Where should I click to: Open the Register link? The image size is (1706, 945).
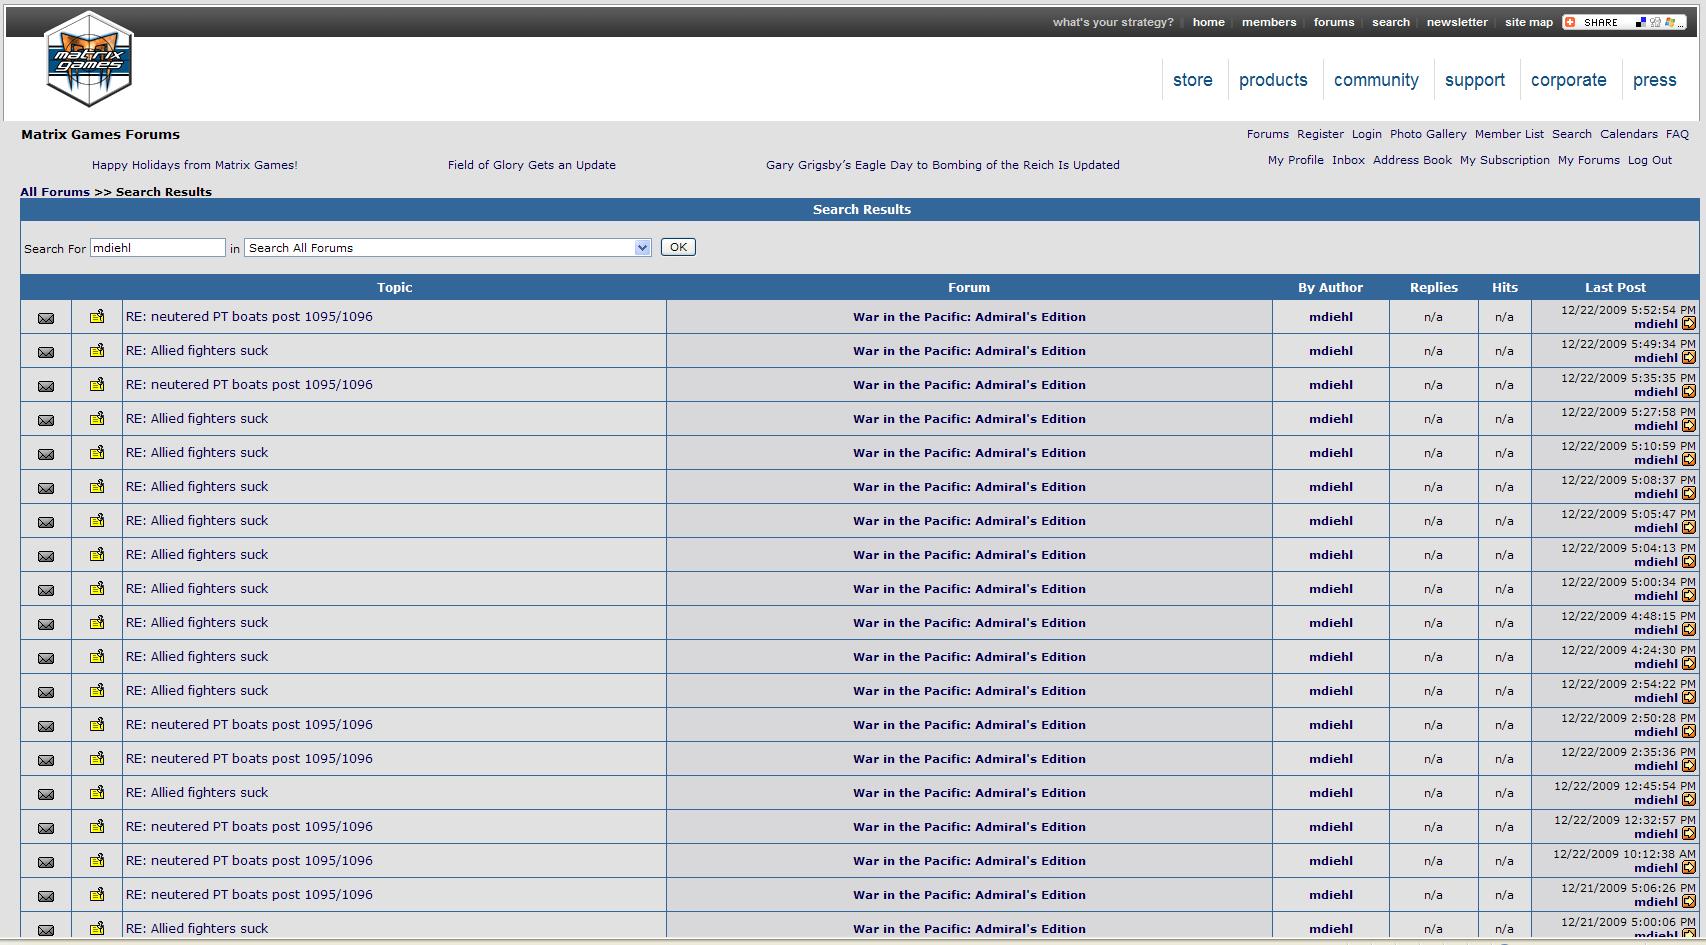1320,134
